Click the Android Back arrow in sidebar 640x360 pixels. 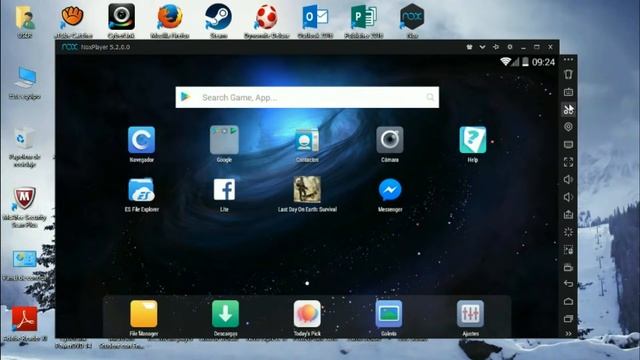tap(568, 284)
